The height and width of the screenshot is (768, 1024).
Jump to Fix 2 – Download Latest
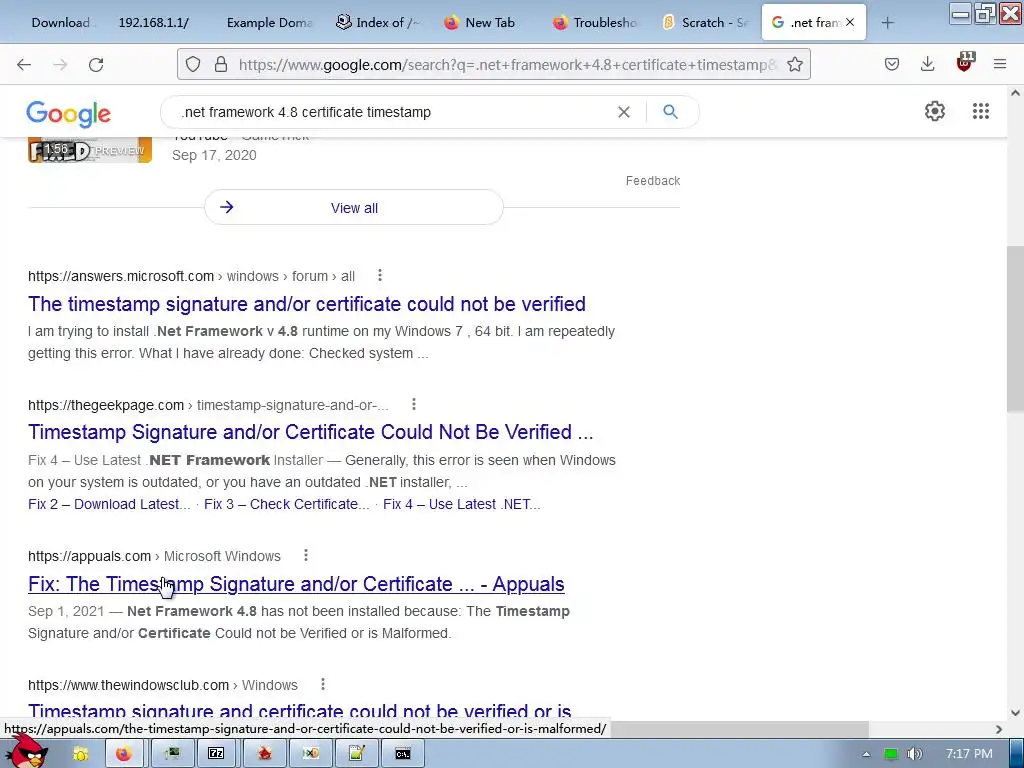(109, 504)
